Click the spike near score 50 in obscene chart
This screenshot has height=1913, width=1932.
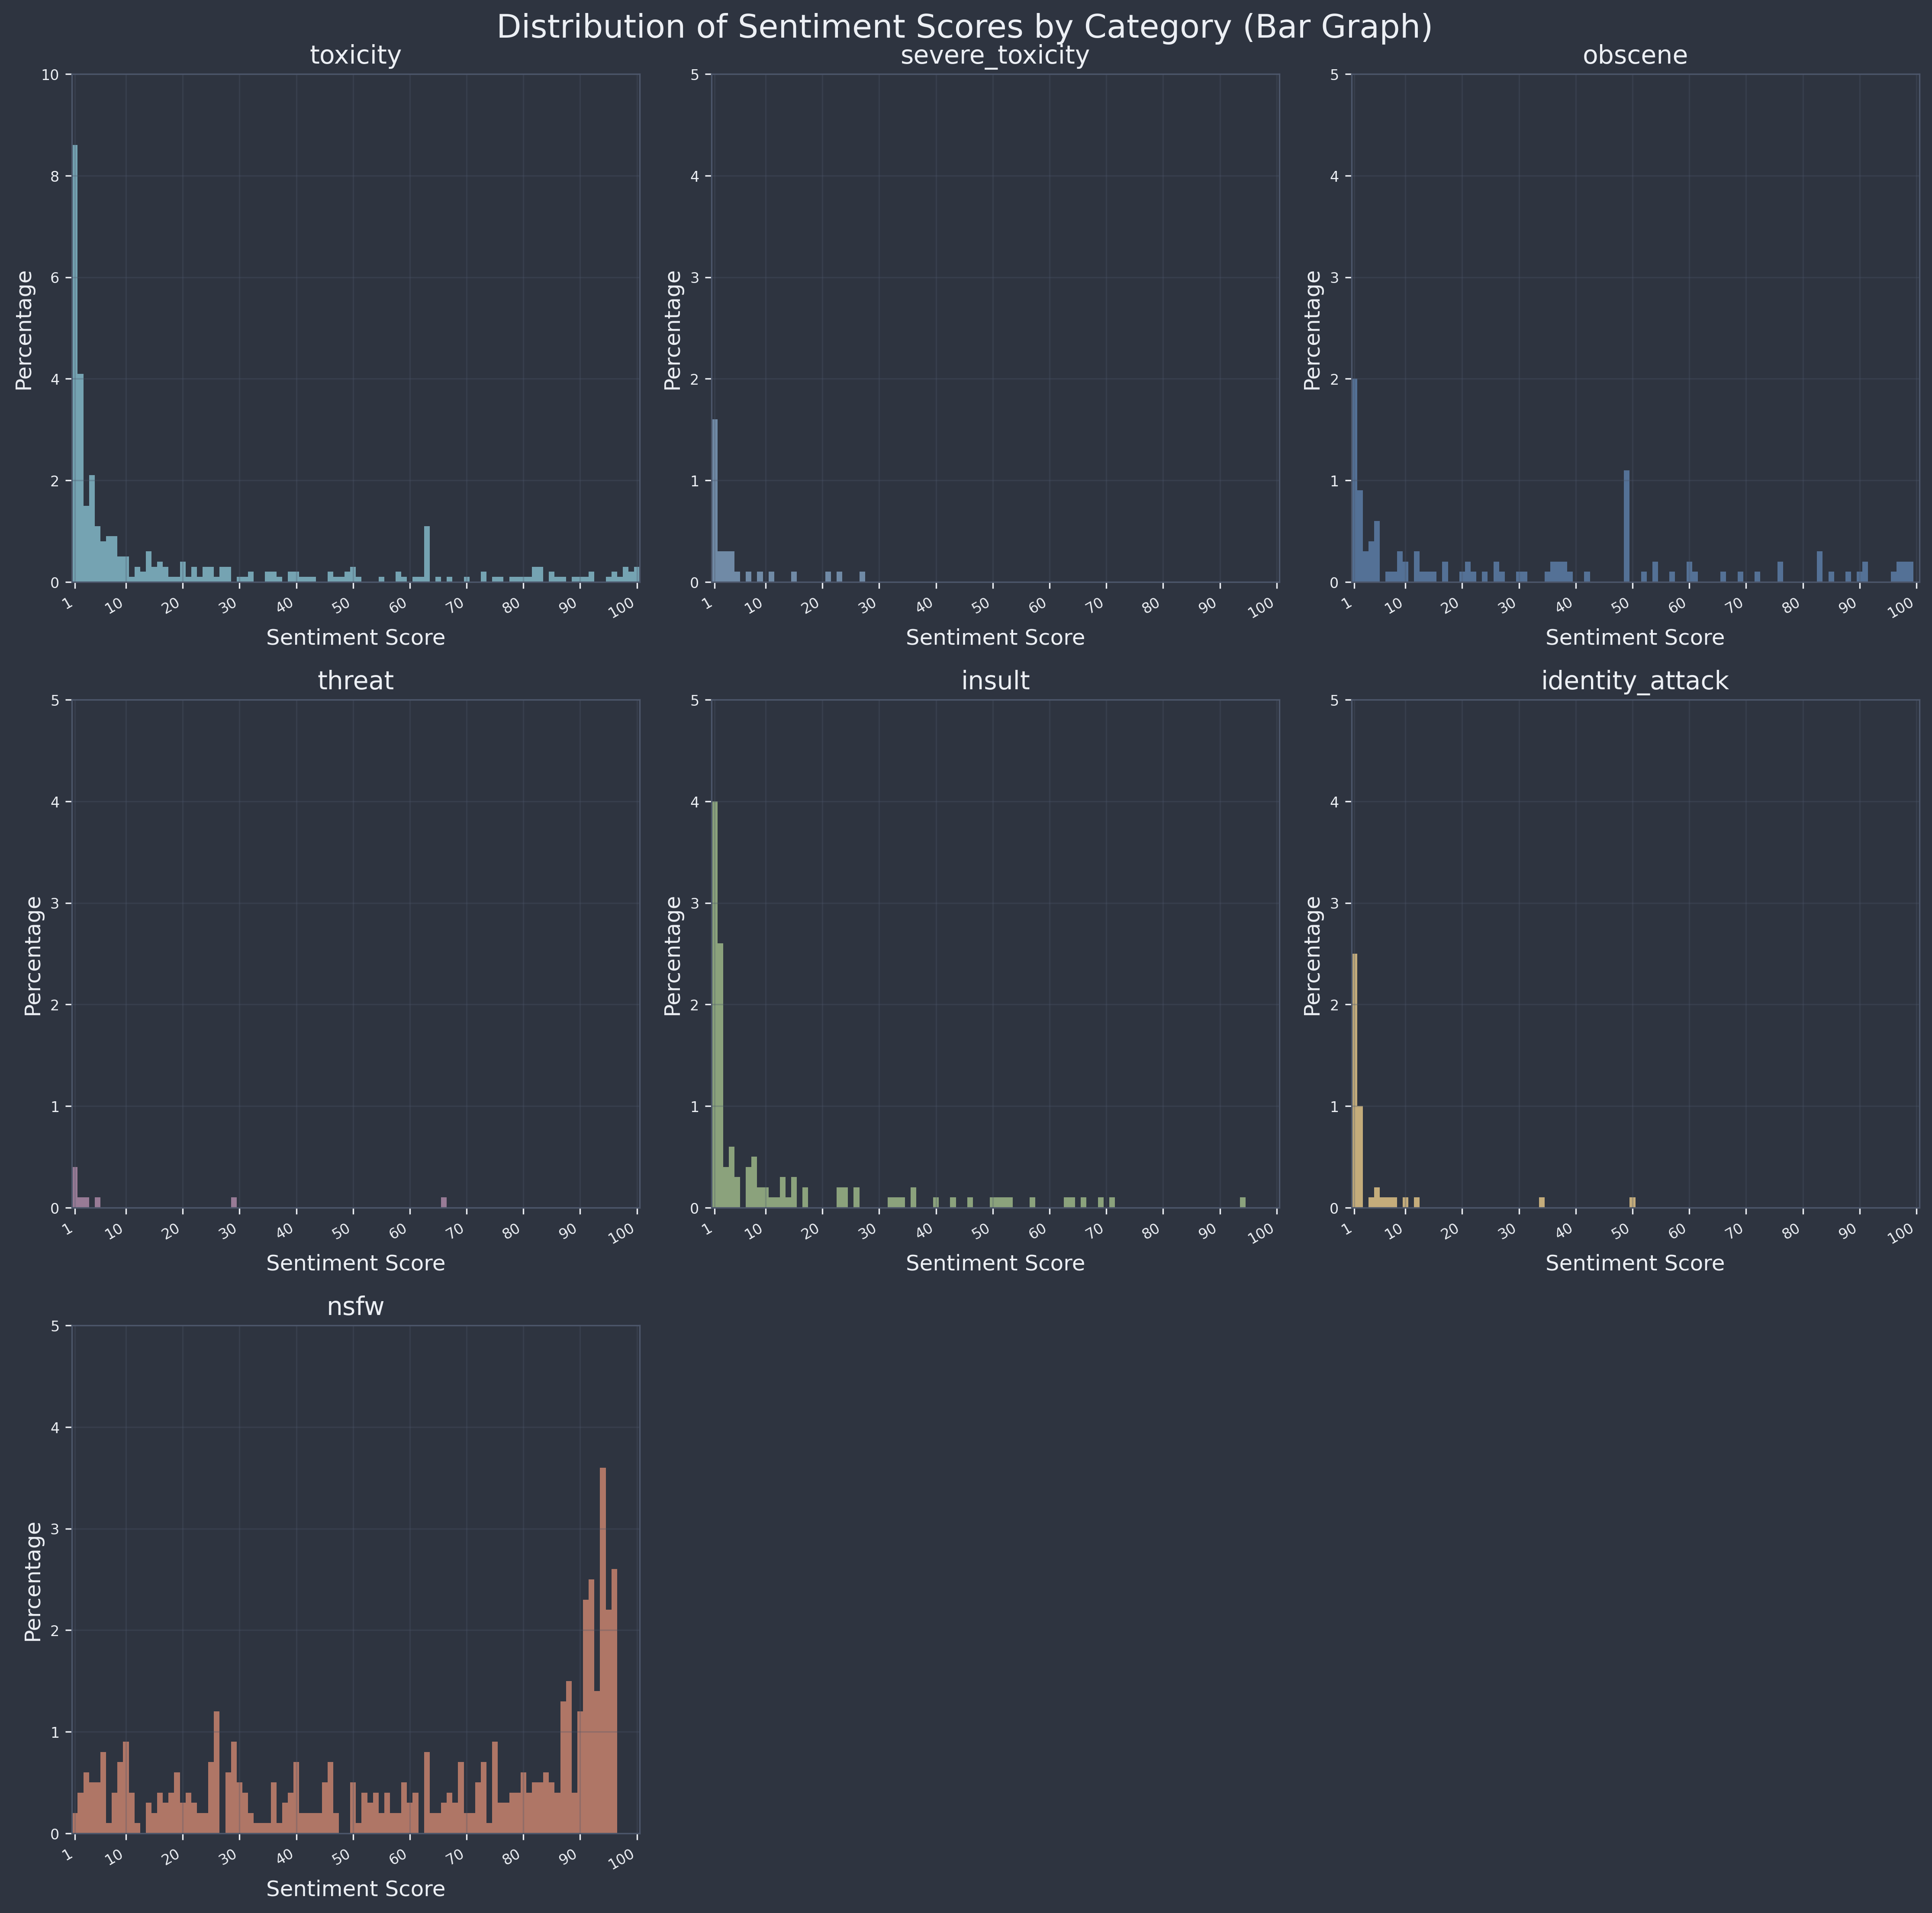pyautogui.click(x=1627, y=526)
